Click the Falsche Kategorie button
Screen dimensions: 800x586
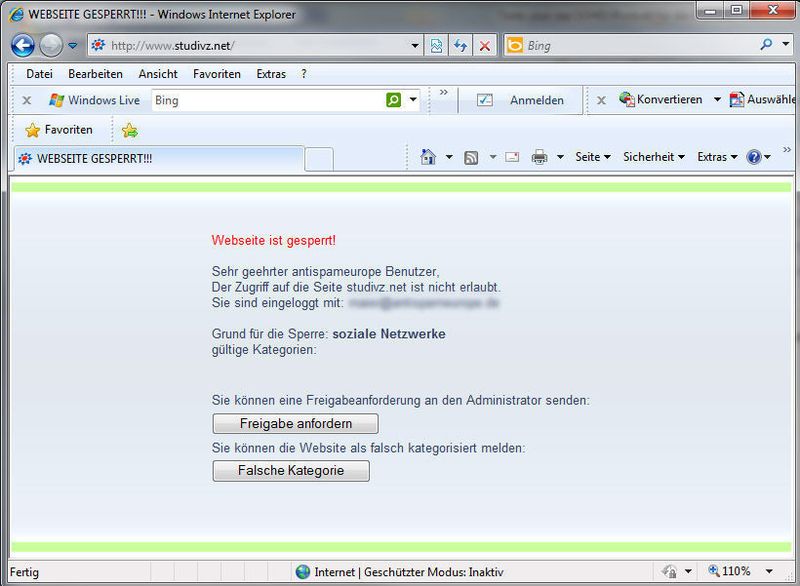291,471
